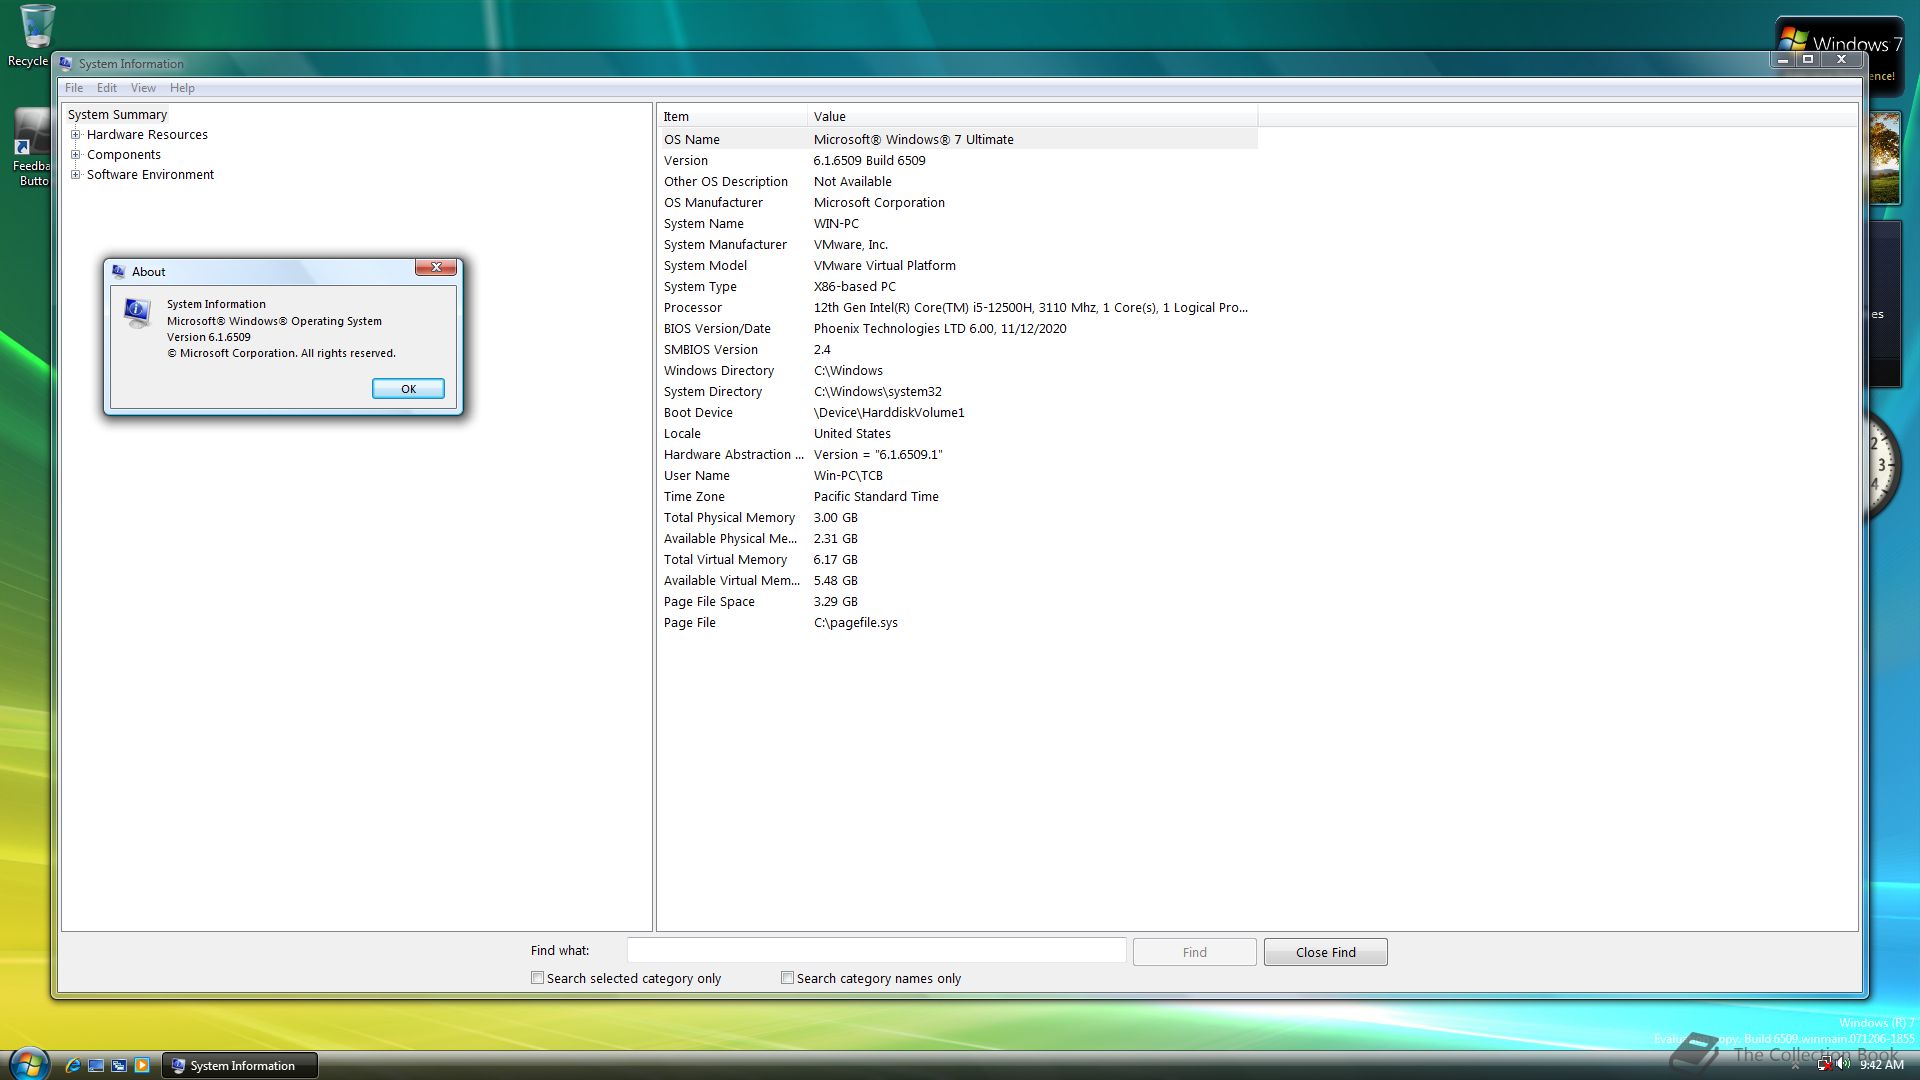1920x1080 pixels.
Task: Expand the Hardware Resources node
Action: (x=75, y=134)
